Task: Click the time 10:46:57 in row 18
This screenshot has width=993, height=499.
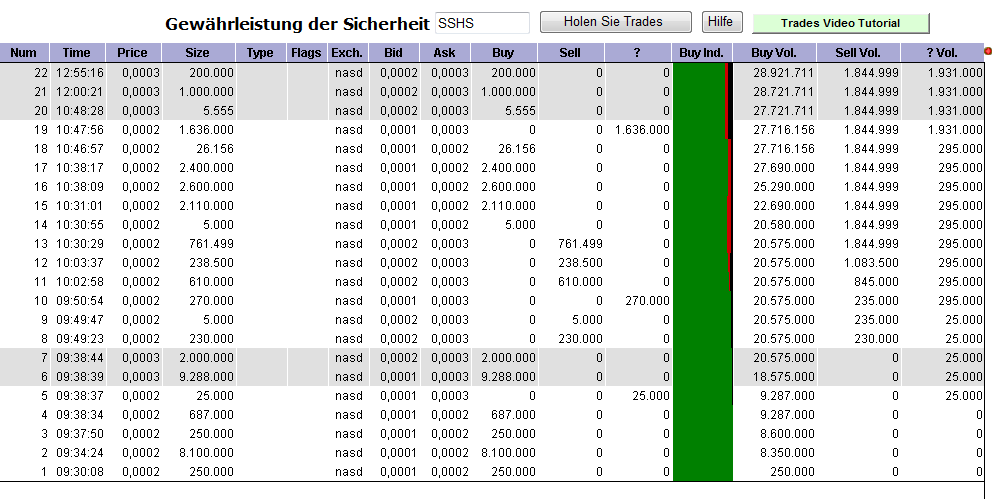Action: pos(80,149)
